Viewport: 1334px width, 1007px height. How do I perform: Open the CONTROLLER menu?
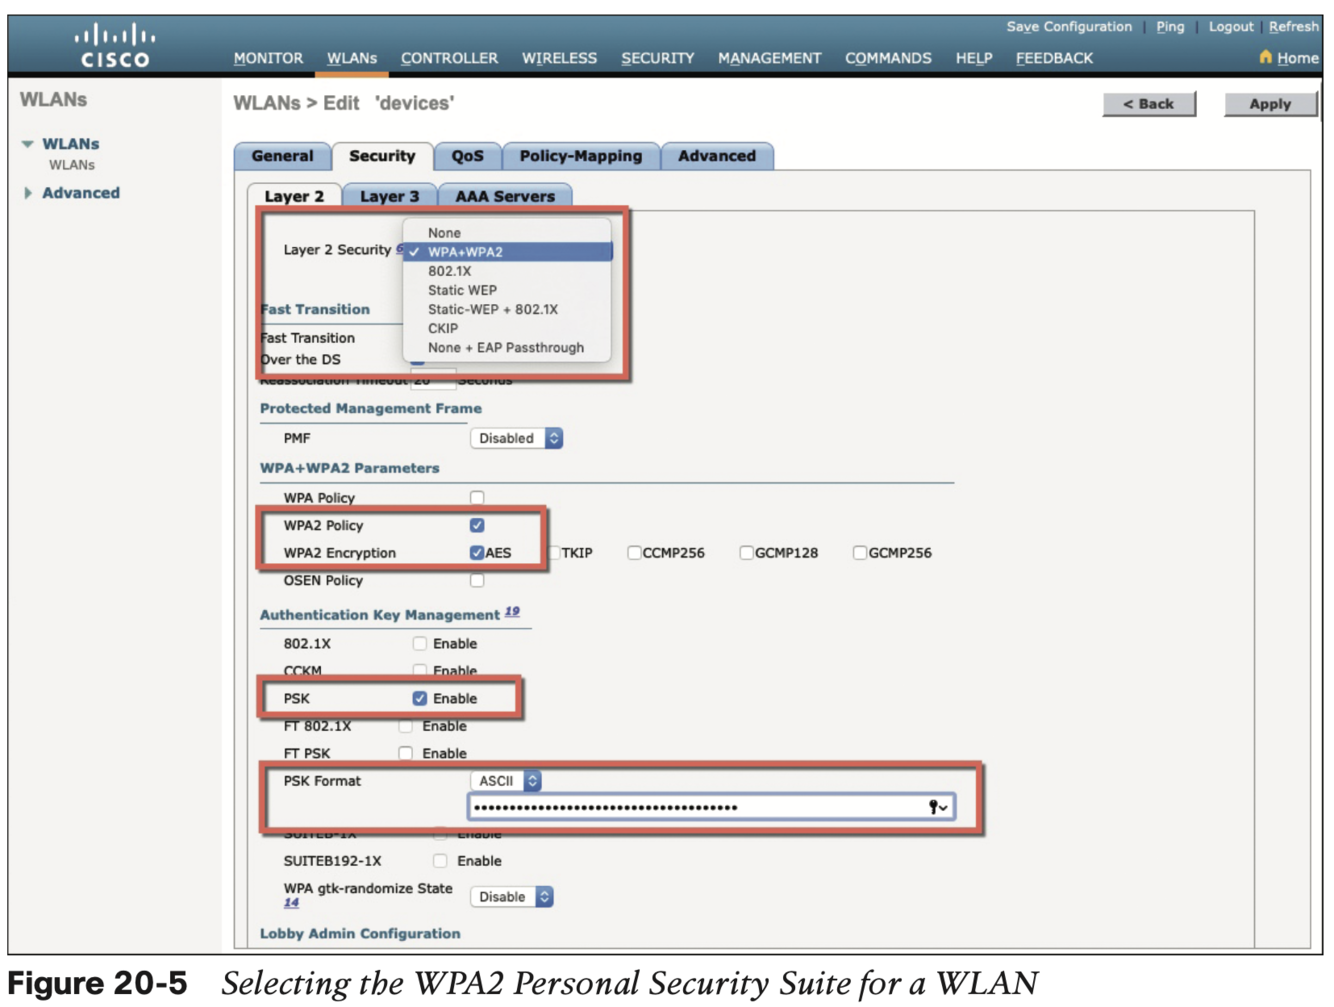[x=449, y=58]
